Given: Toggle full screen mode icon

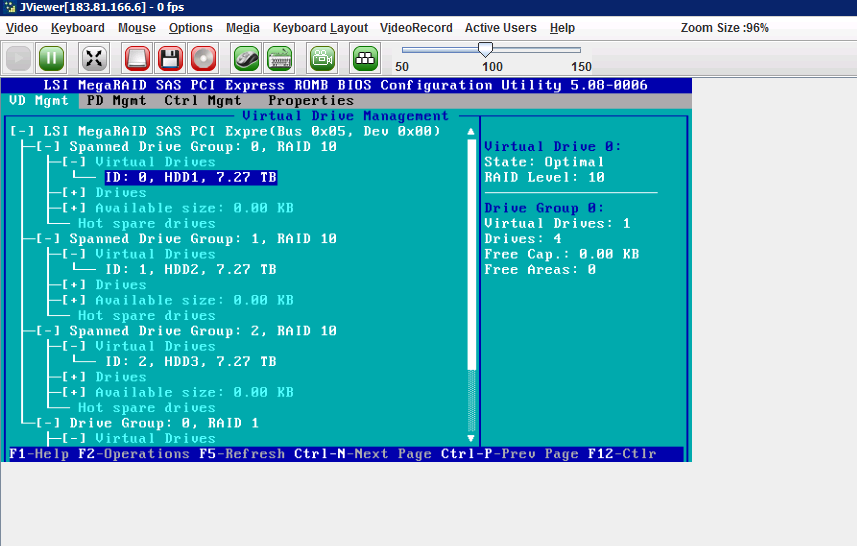Looking at the screenshot, I should tap(93, 58).
